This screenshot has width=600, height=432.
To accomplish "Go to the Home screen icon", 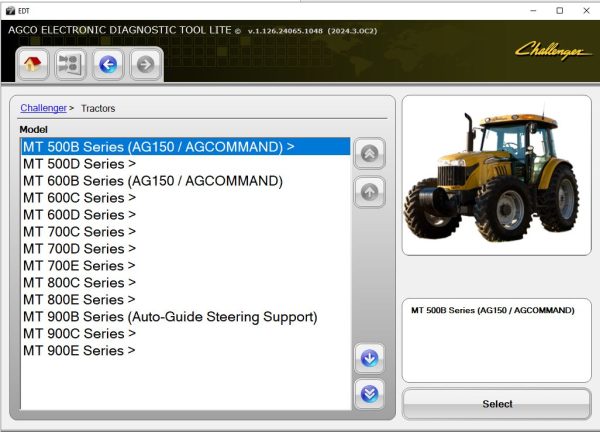I will 33,64.
